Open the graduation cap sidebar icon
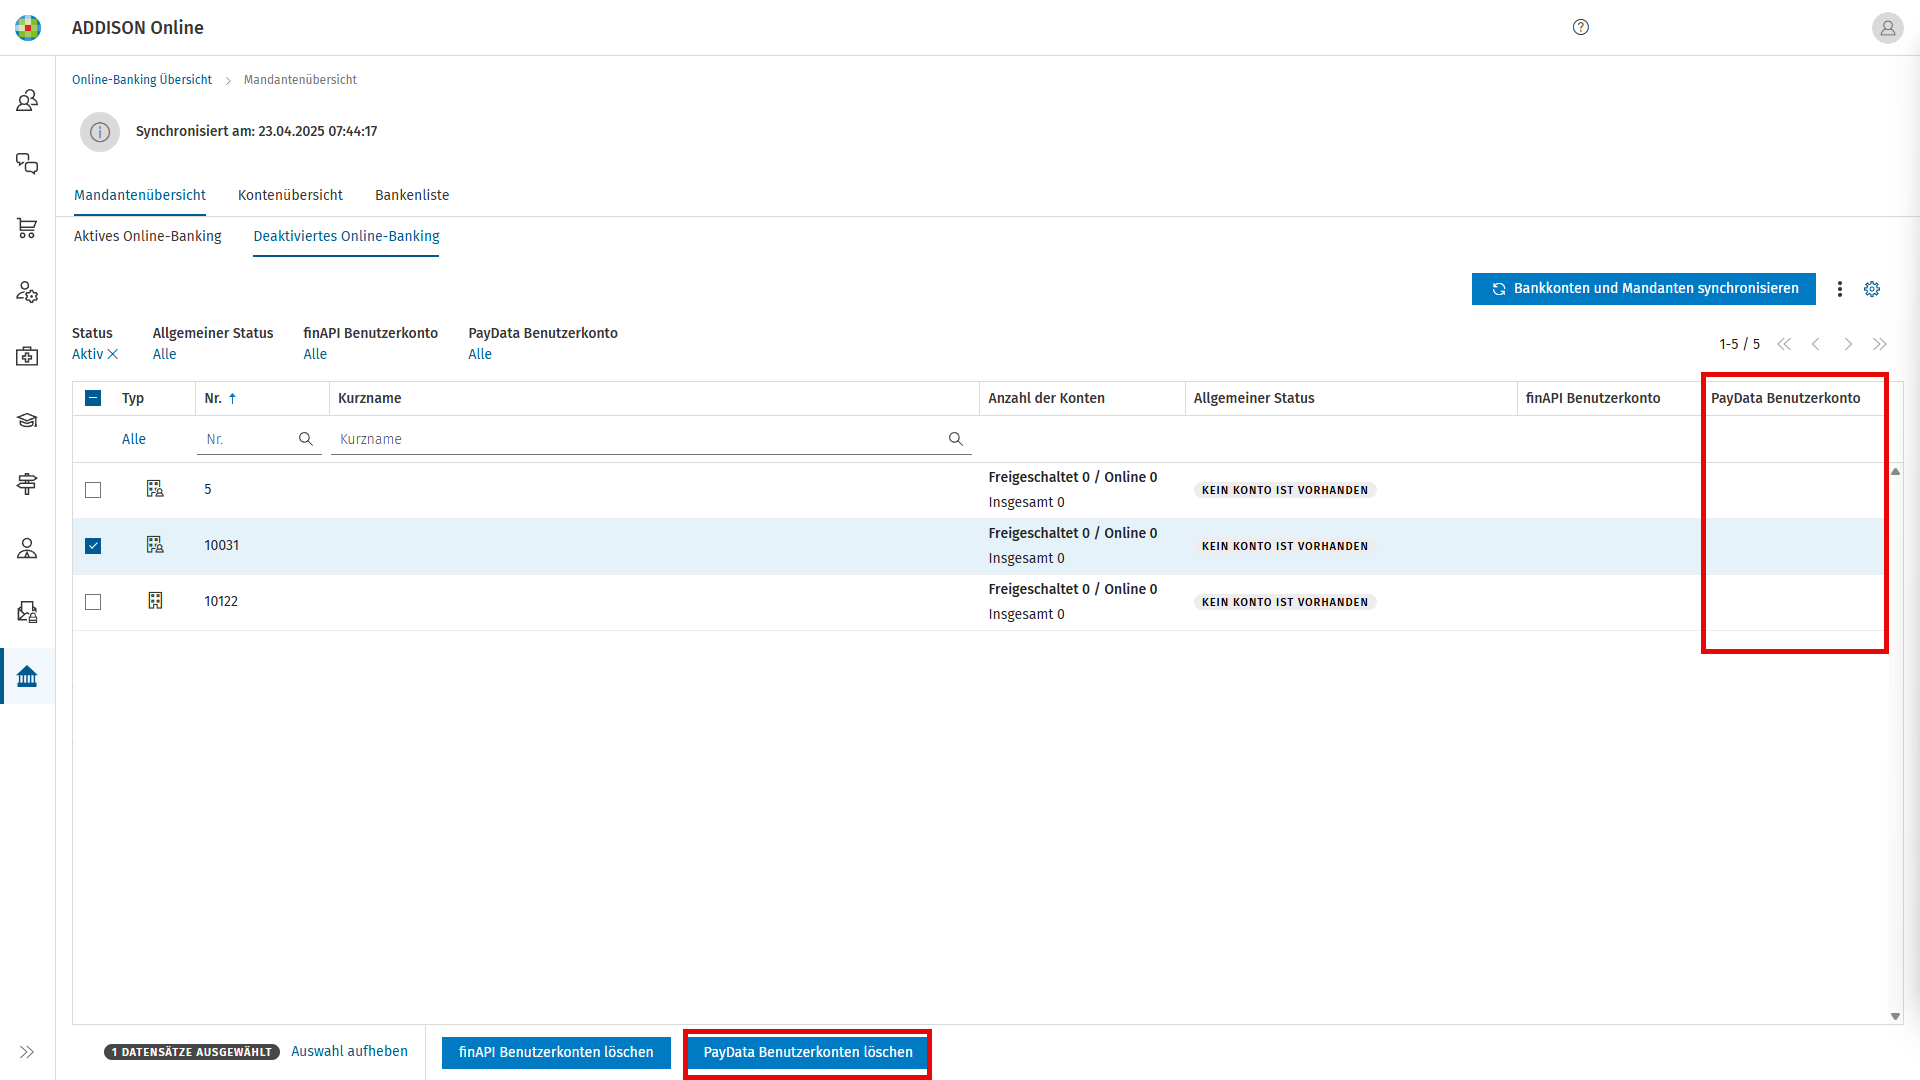 pos(27,420)
